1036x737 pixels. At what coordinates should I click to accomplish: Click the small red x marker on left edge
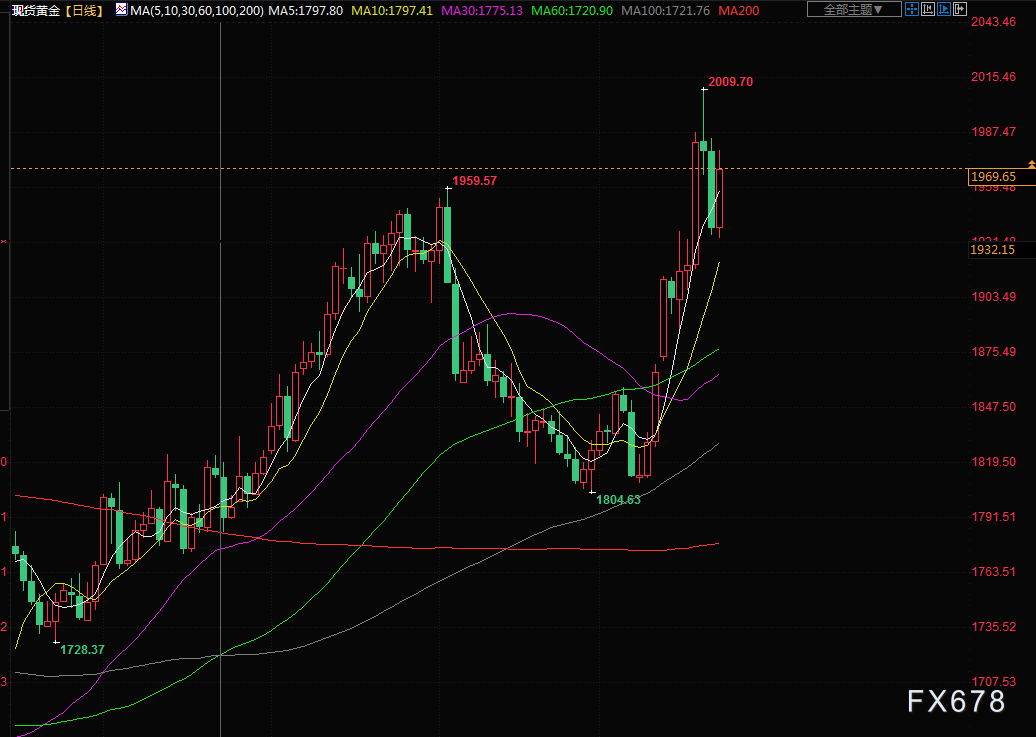click(4, 241)
